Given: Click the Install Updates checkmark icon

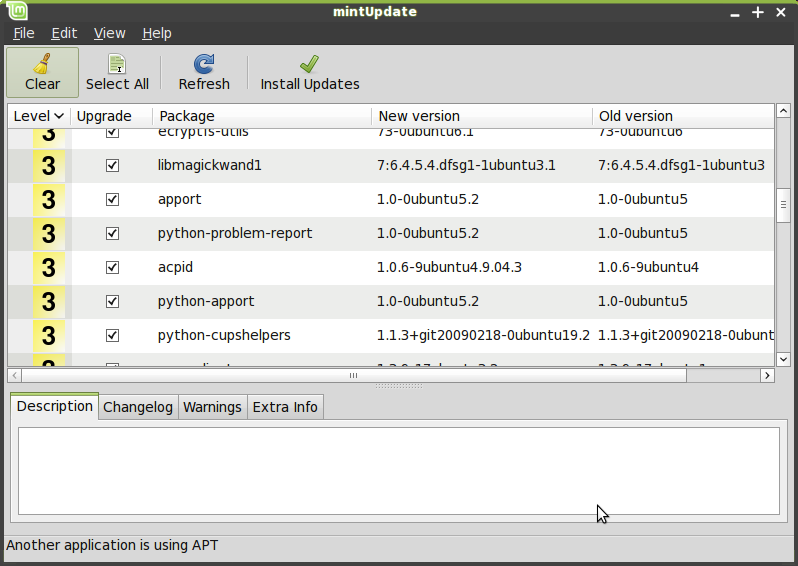Looking at the screenshot, I should click(309, 64).
